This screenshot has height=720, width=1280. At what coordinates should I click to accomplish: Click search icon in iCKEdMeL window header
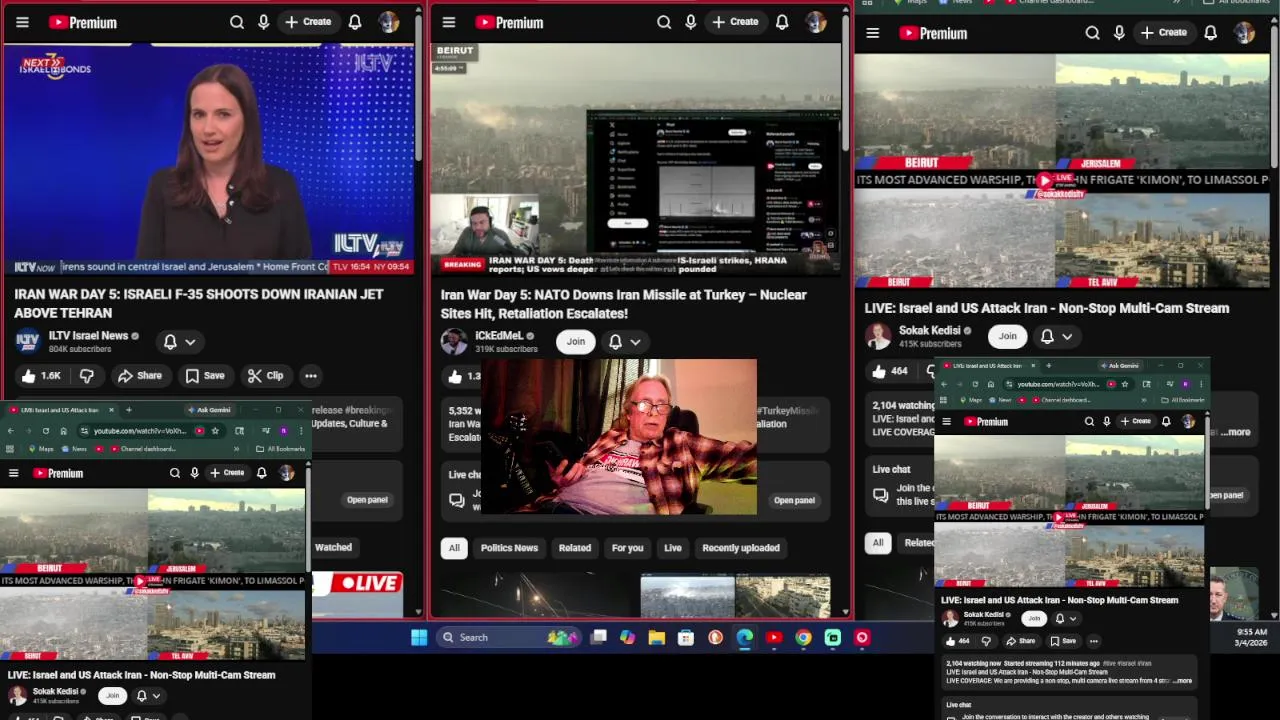tap(664, 22)
